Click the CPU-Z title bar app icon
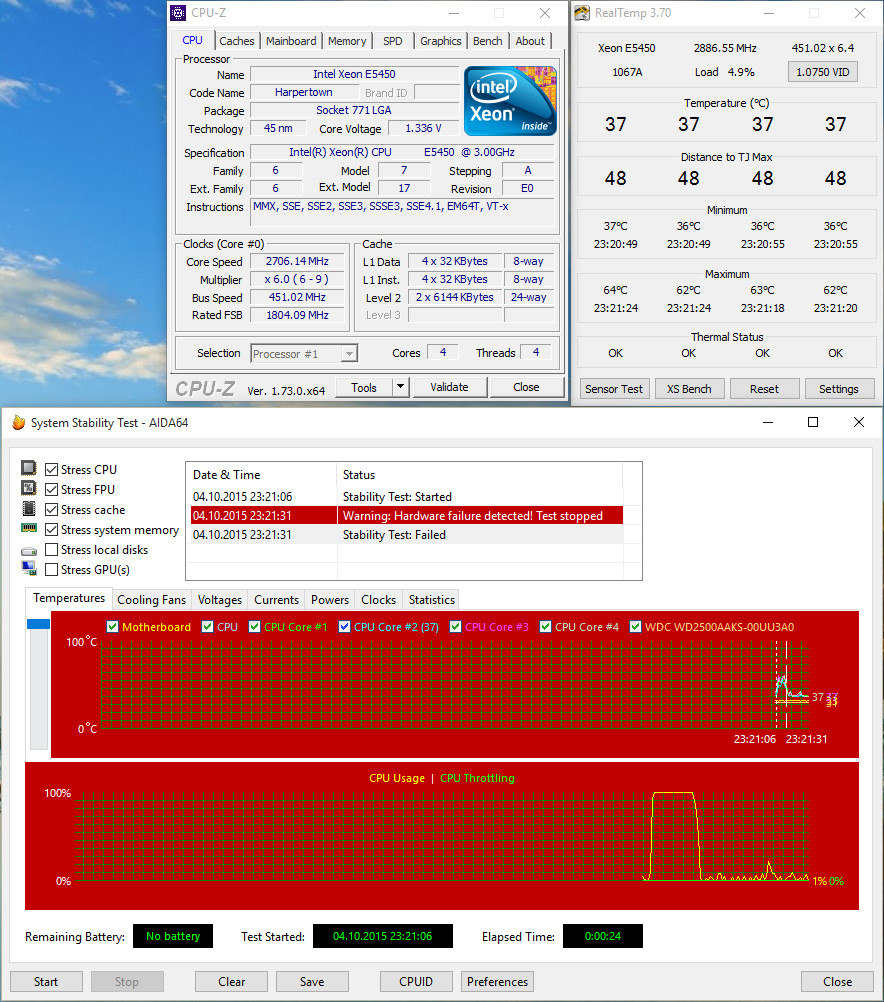Image resolution: width=884 pixels, height=1002 pixels. pos(178,13)
